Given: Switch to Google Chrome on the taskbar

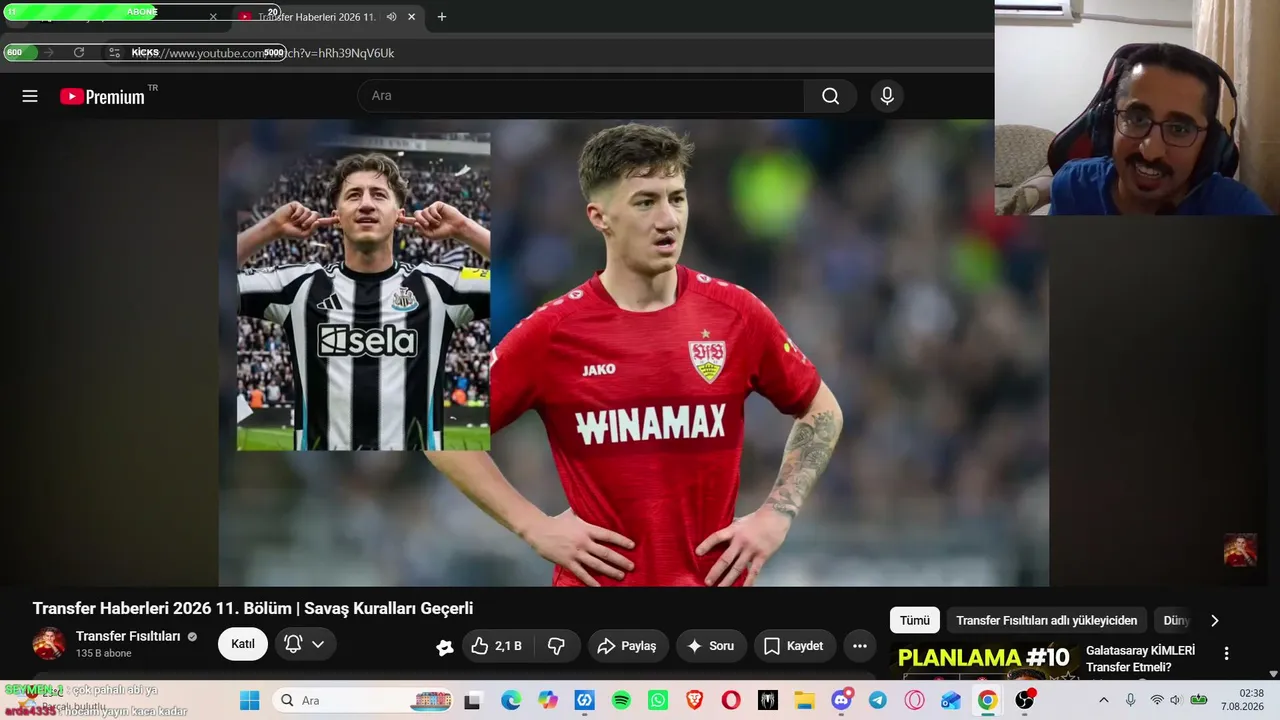Looking at the screenshot, I should point(987,700).
